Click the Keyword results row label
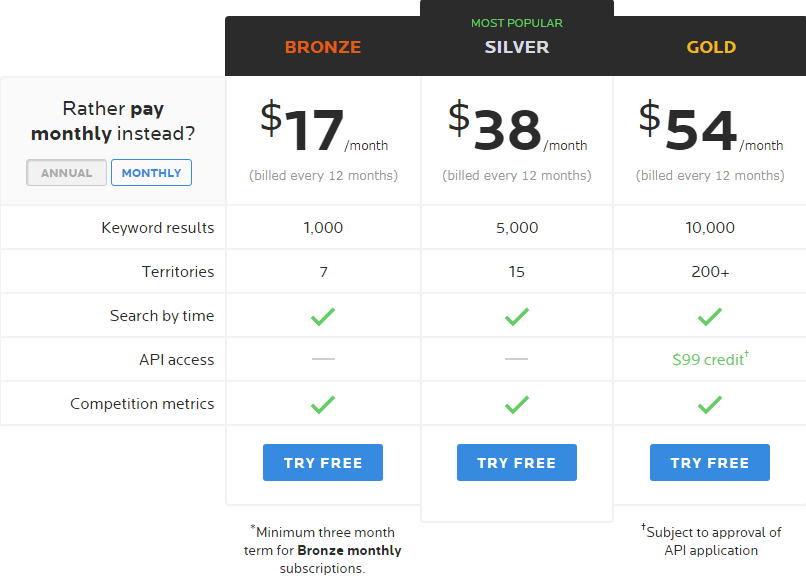This screenshot has width=806, height=585. coord(157,228)
